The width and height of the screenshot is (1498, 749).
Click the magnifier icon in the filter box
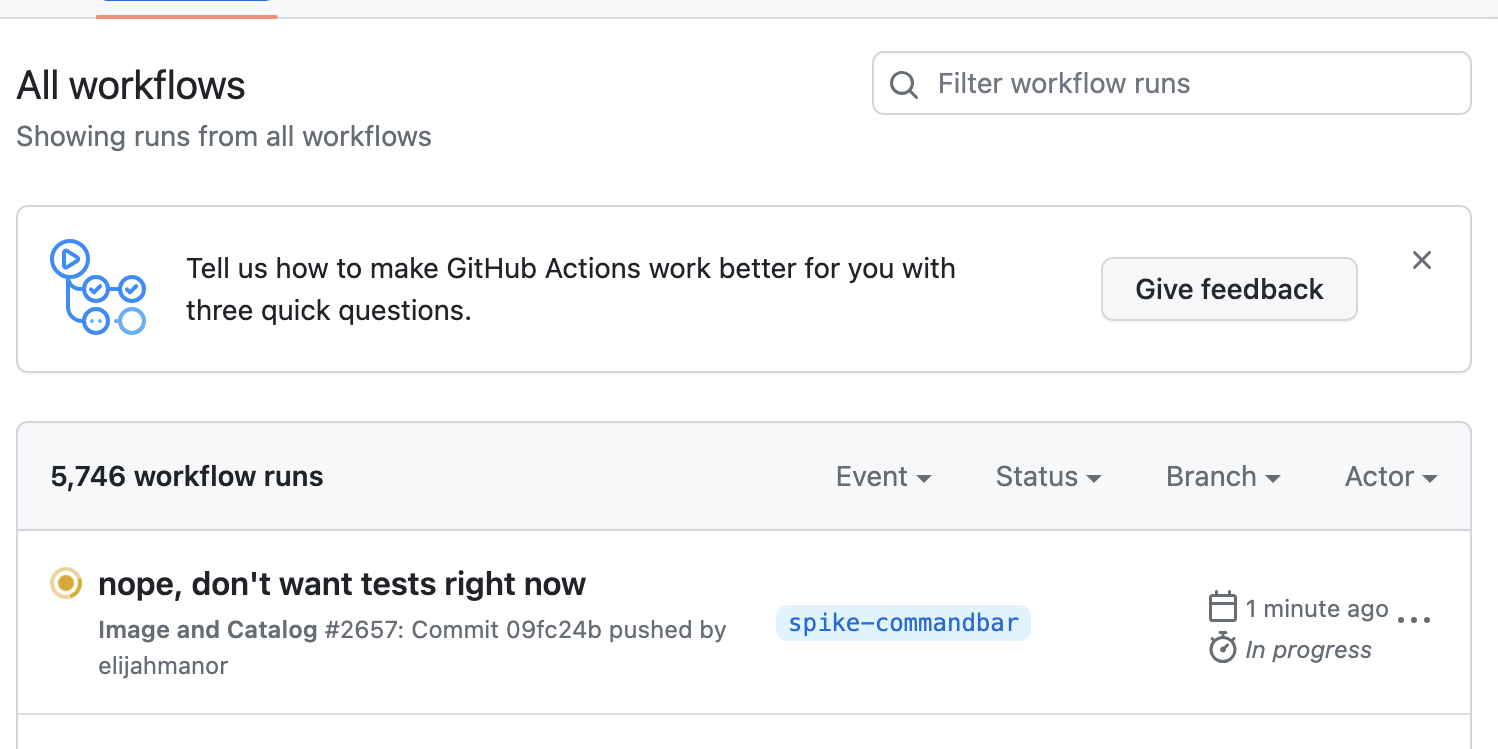tap(904, 84)
